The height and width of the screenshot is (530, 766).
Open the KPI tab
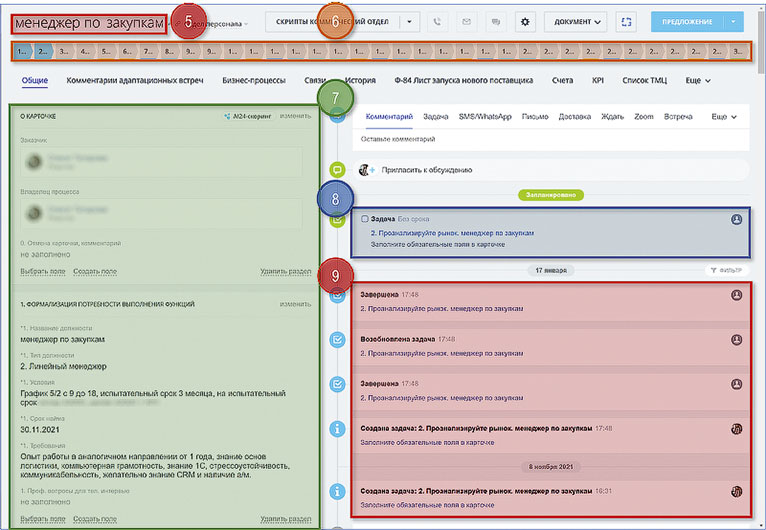[x=597, y=80]
